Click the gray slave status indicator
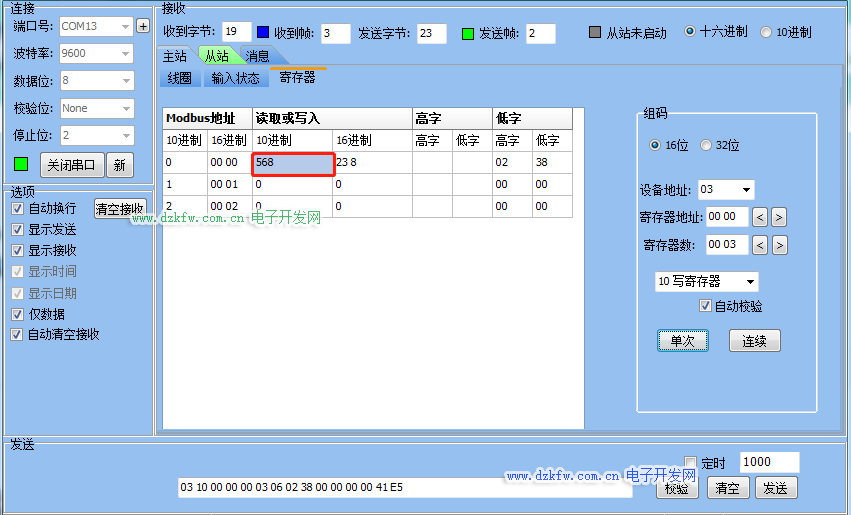The height and width of the screenshot is (515, 851). coord(596,32)
